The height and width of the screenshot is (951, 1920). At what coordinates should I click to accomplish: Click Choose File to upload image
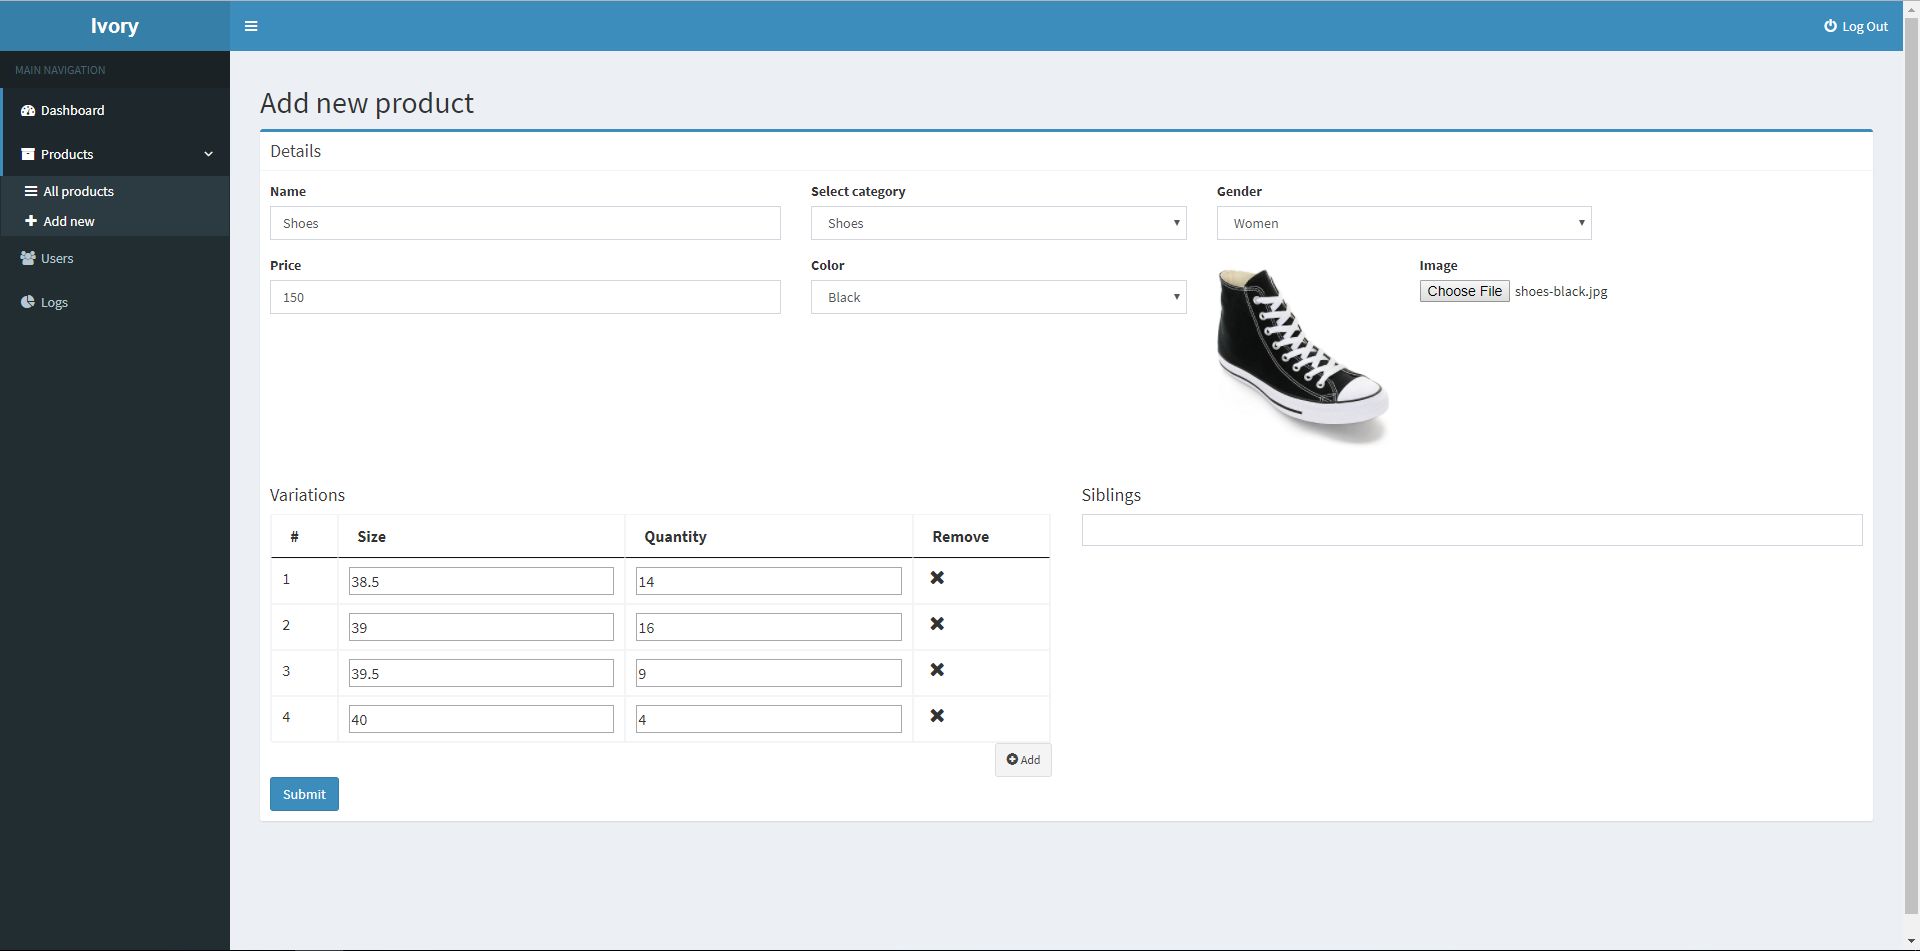[1464, 291]
